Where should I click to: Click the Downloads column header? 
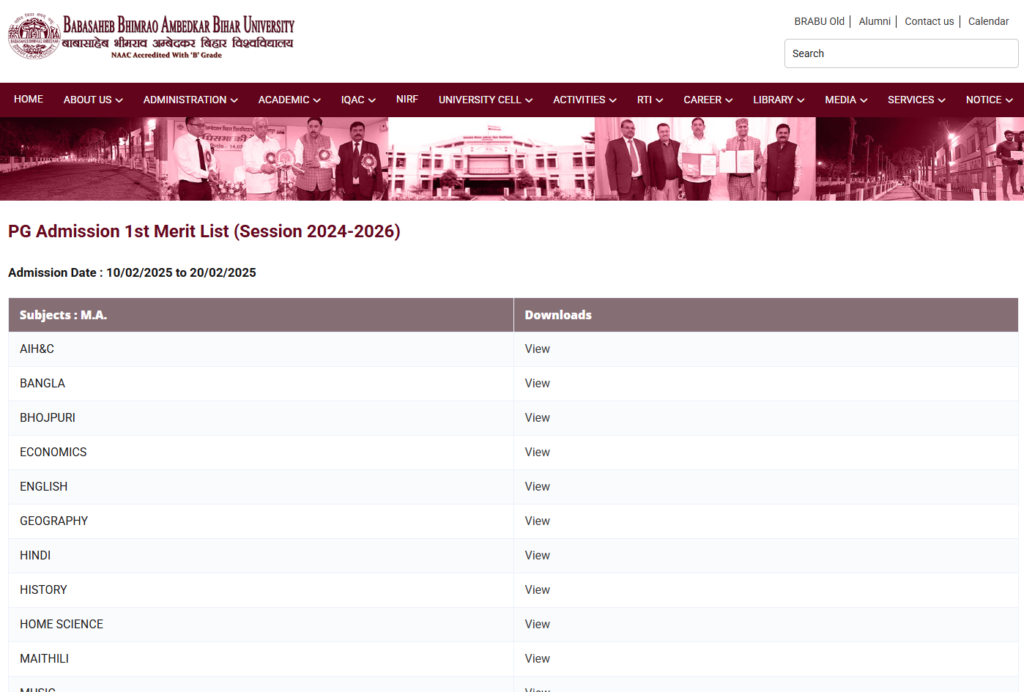(765, 315)
